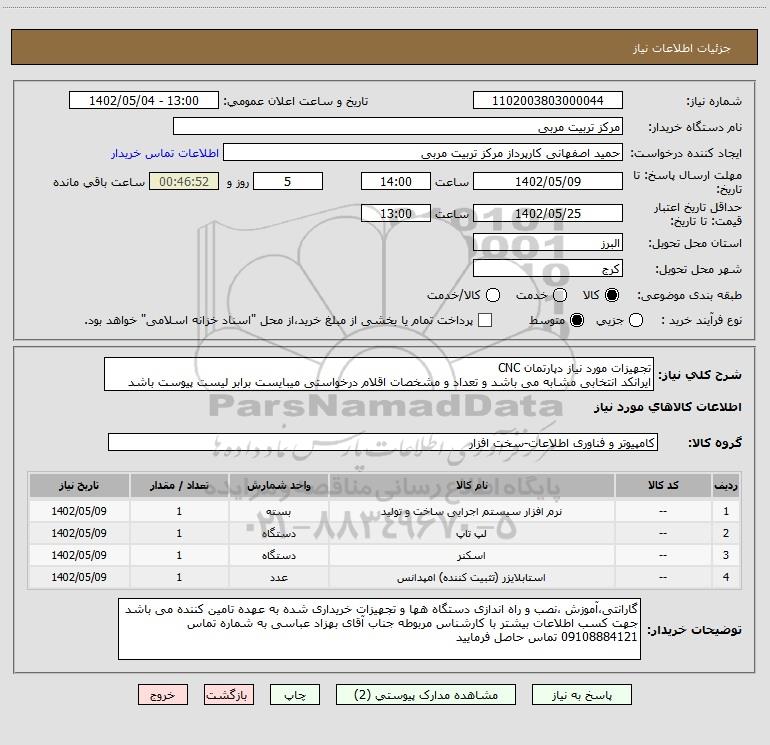
Task: Toggle the اسناد خزانه اسلامی payment checkbox
Action: 485,320
